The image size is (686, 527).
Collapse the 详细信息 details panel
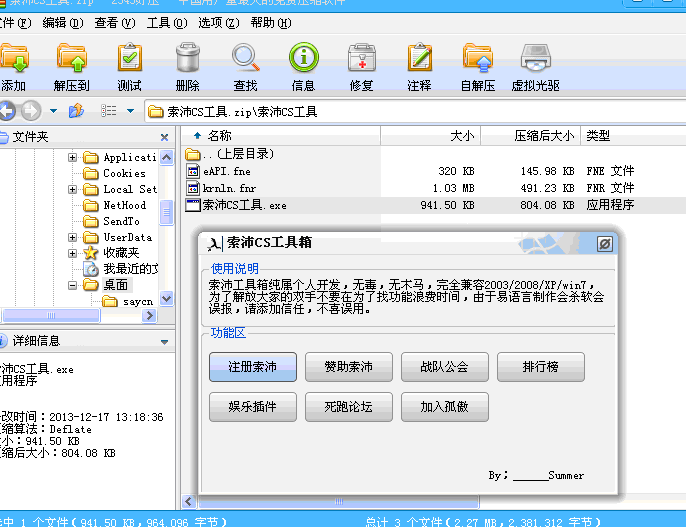pyautogui.click(x=165, y=341)
